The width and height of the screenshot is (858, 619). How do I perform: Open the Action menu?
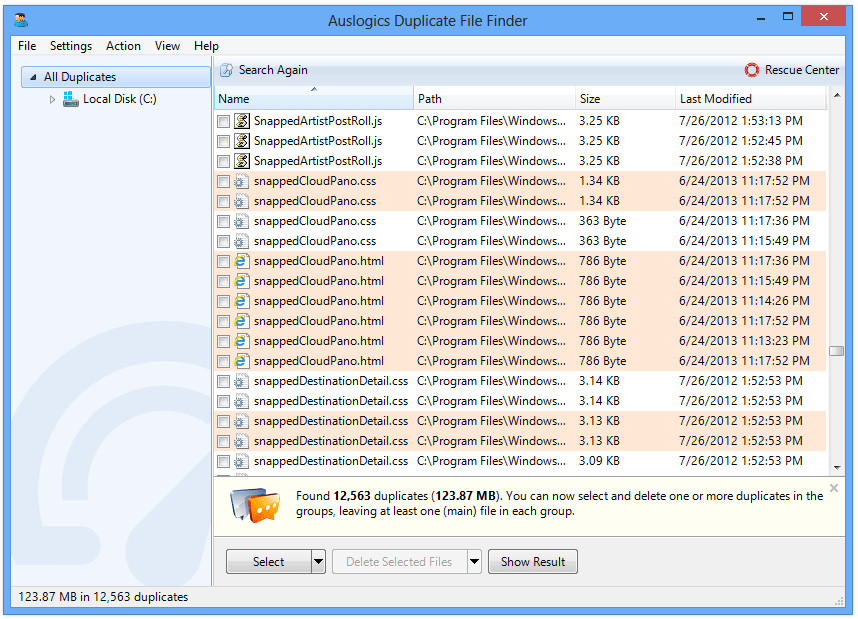tap(123, 46)
